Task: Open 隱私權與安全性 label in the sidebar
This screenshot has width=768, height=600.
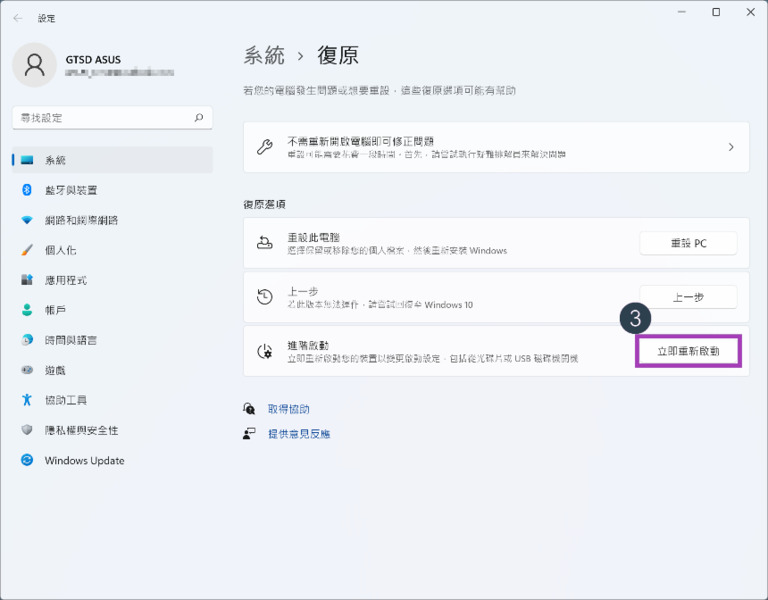Action: 81,430
